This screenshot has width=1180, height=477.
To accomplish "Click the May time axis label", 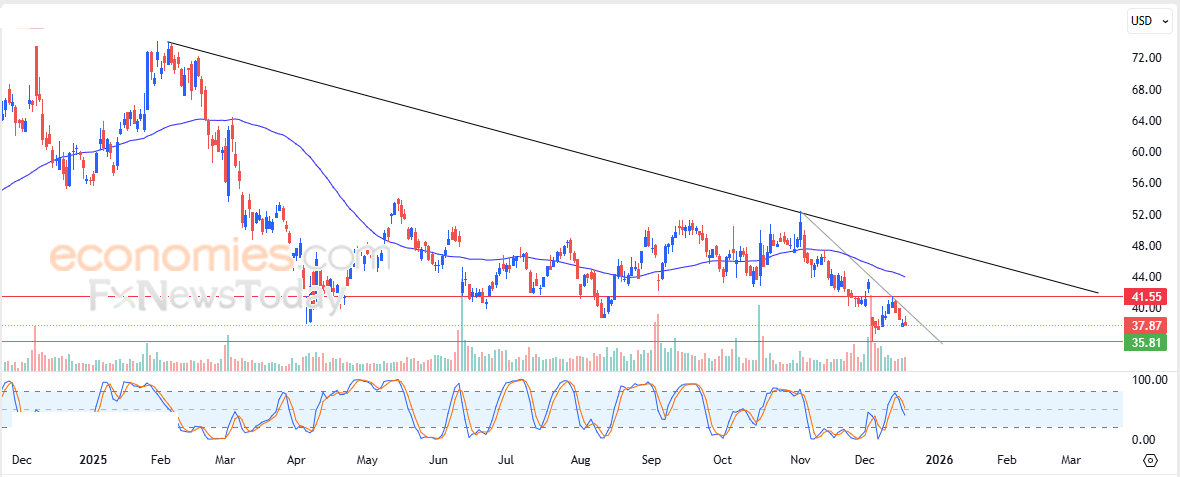I will click(366, 459).
